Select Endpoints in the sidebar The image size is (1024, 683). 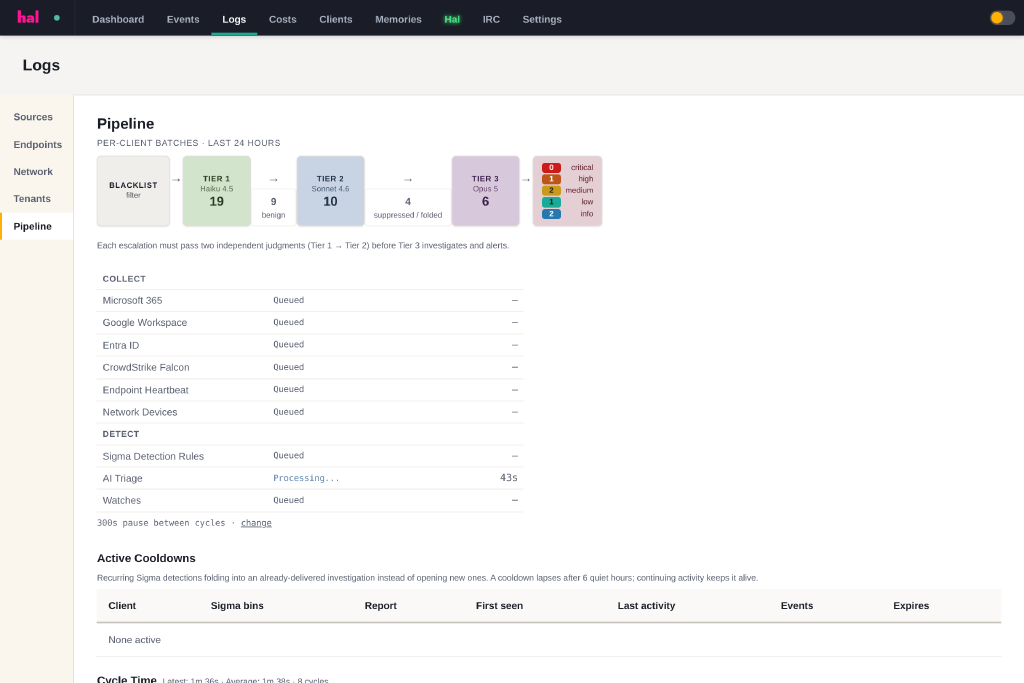(37, 144)
